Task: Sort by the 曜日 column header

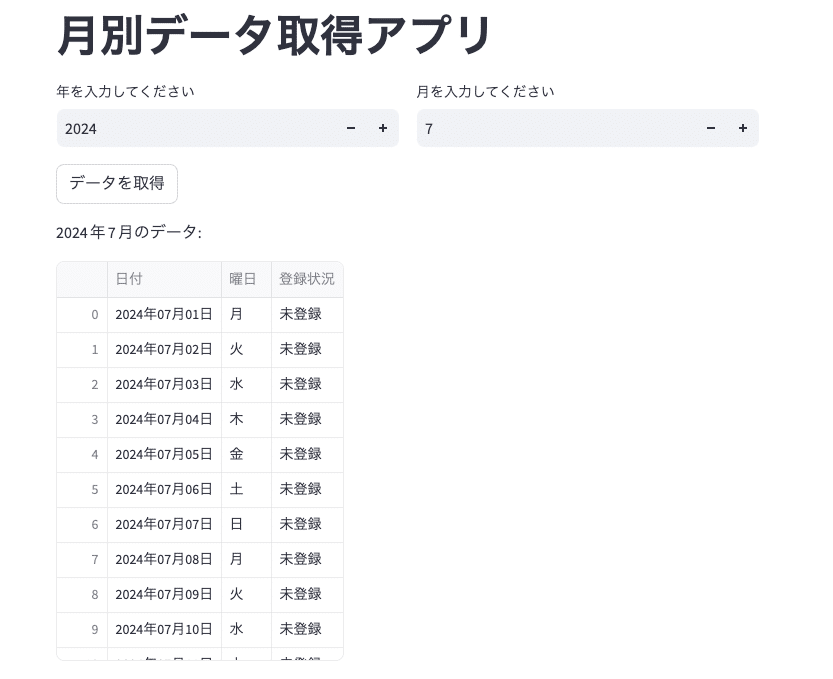Action: [x=246, y=279]
